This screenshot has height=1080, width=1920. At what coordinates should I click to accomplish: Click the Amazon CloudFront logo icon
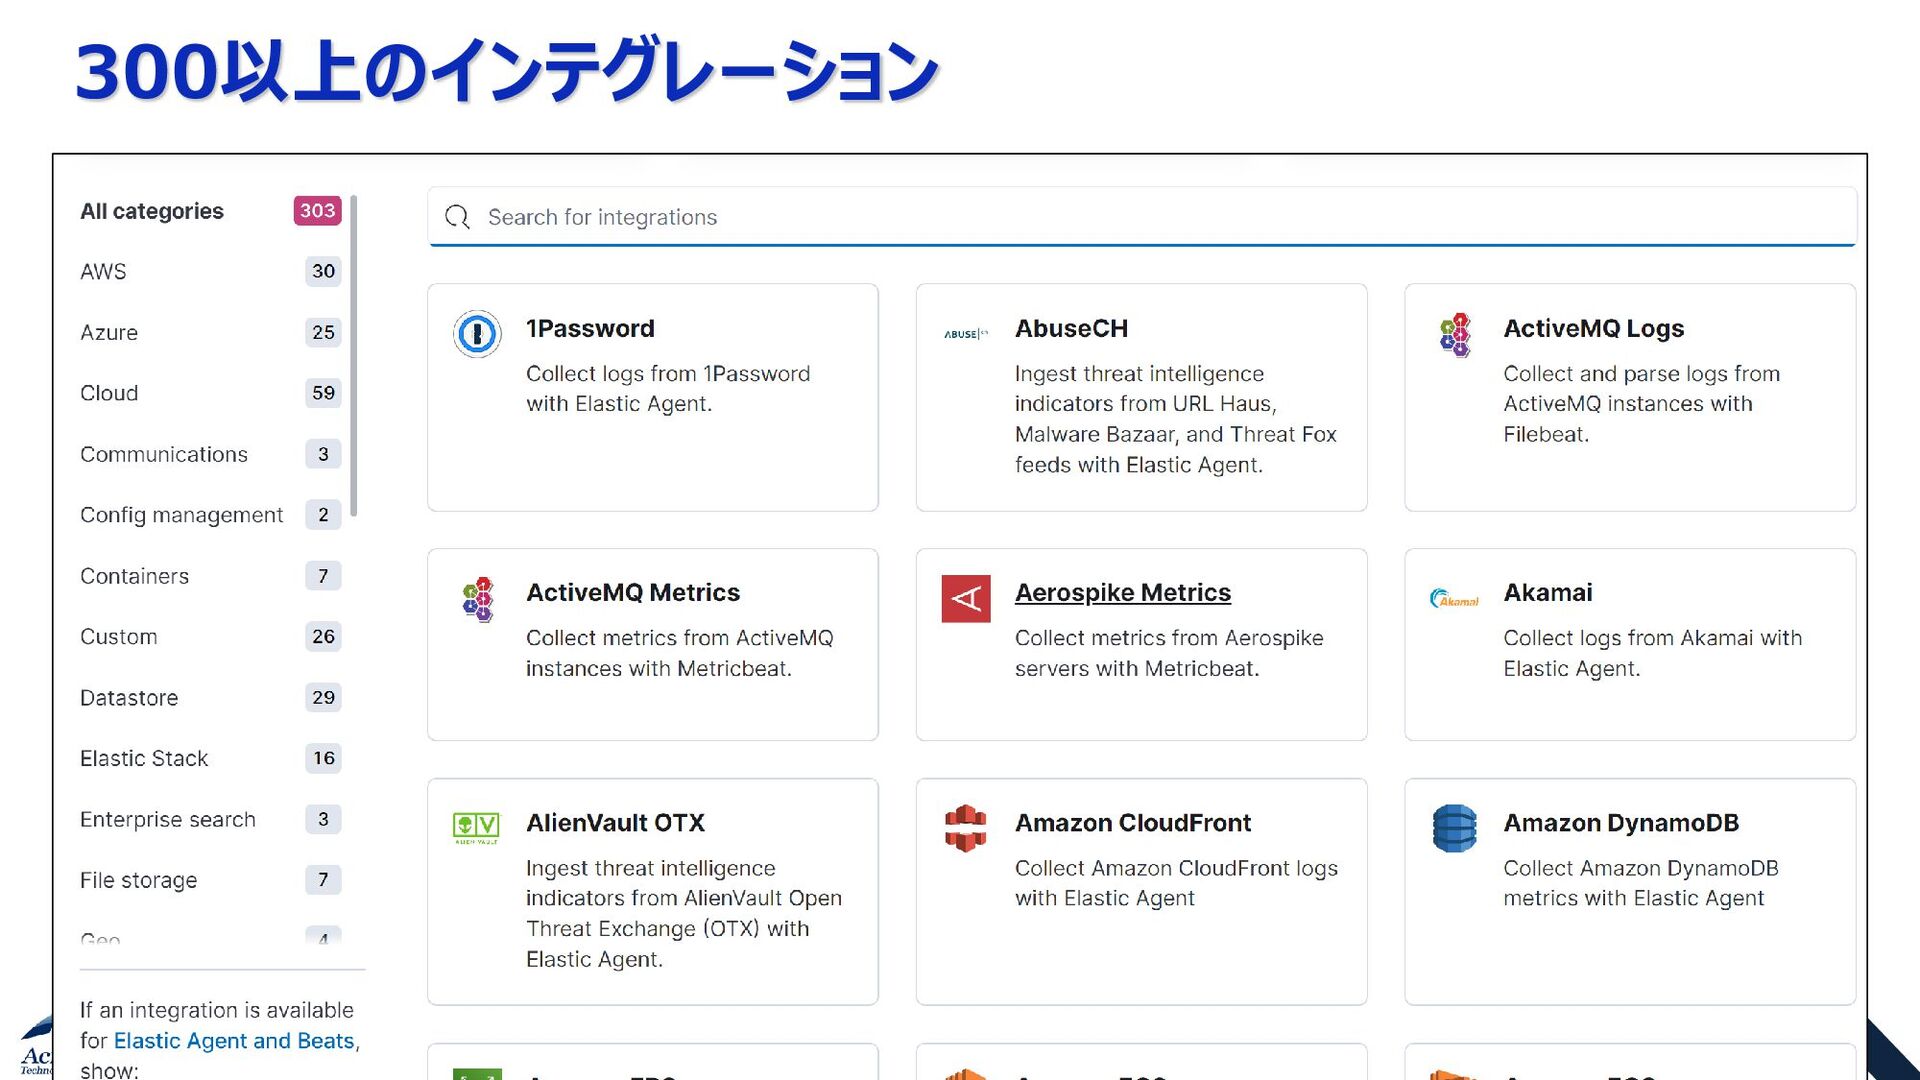(966, 828)
